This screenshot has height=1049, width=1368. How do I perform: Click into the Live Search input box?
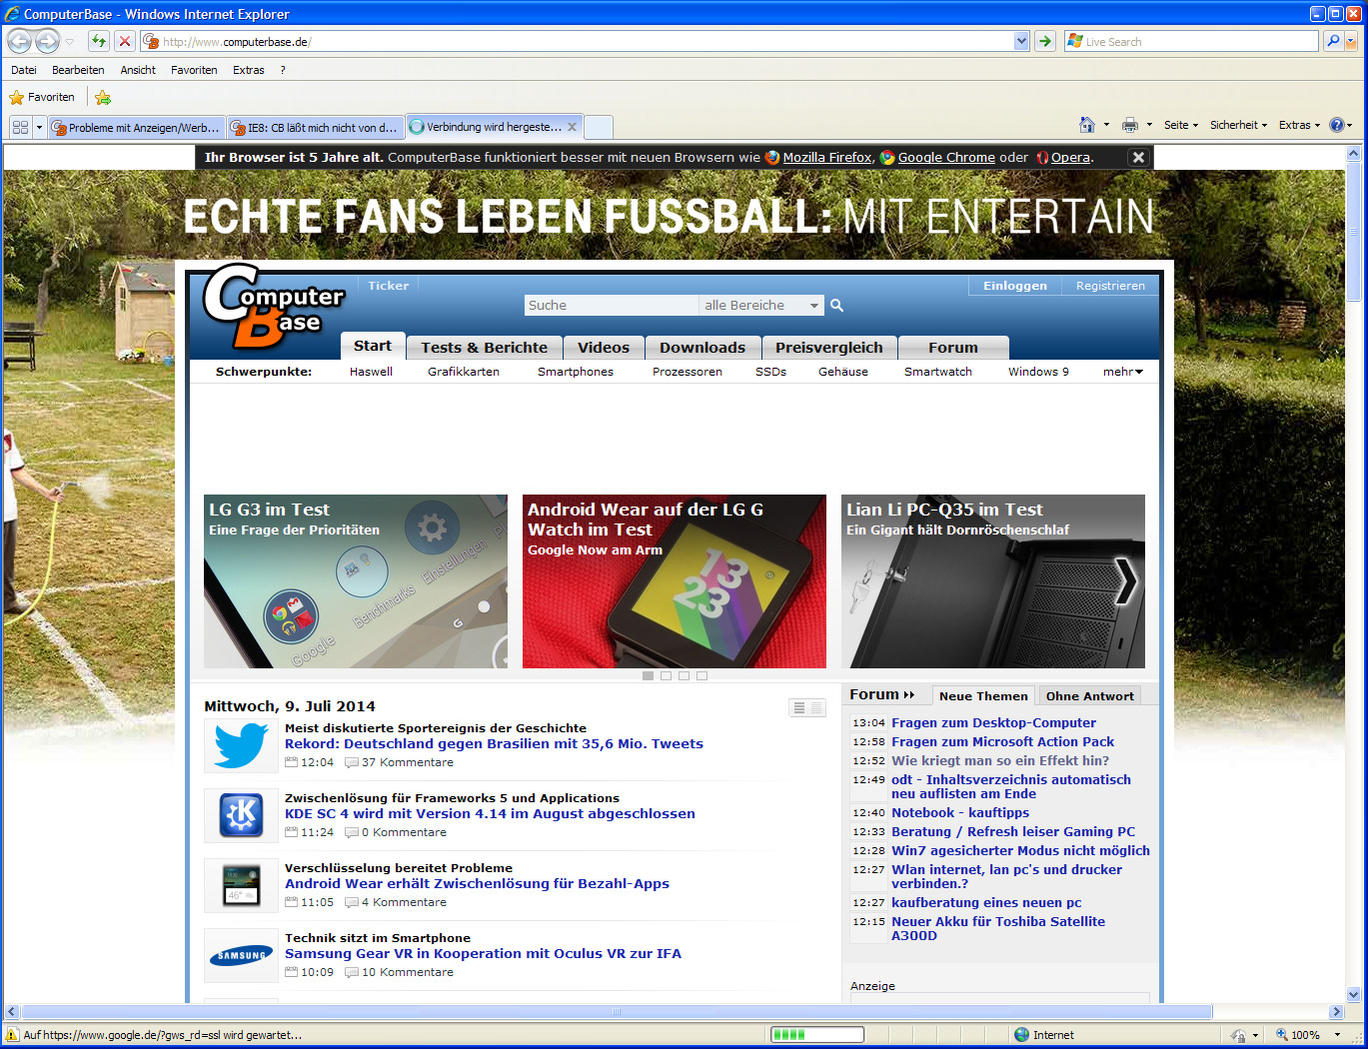click(x=1192, y=41)
